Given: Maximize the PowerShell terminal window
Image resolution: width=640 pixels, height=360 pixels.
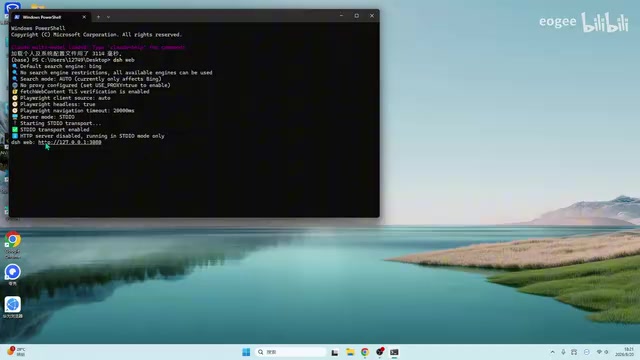Looking at the screenshot, I should (x=356, y=16).
